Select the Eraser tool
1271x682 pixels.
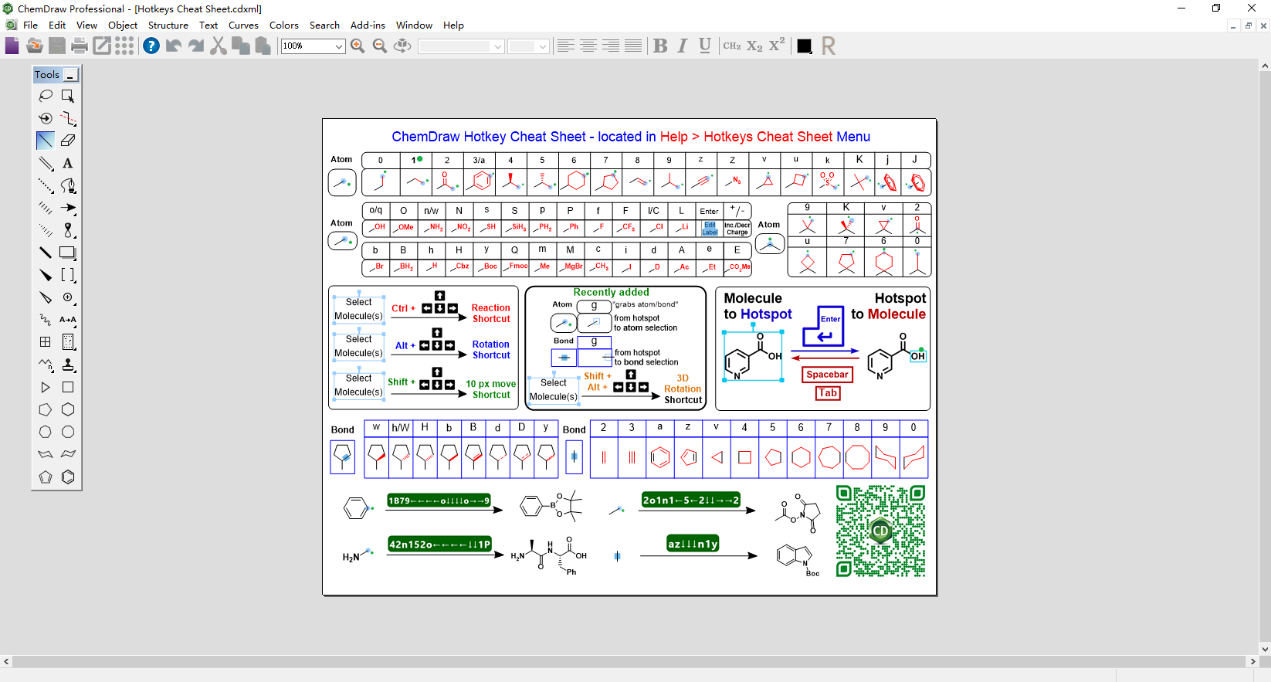[68, 141]
